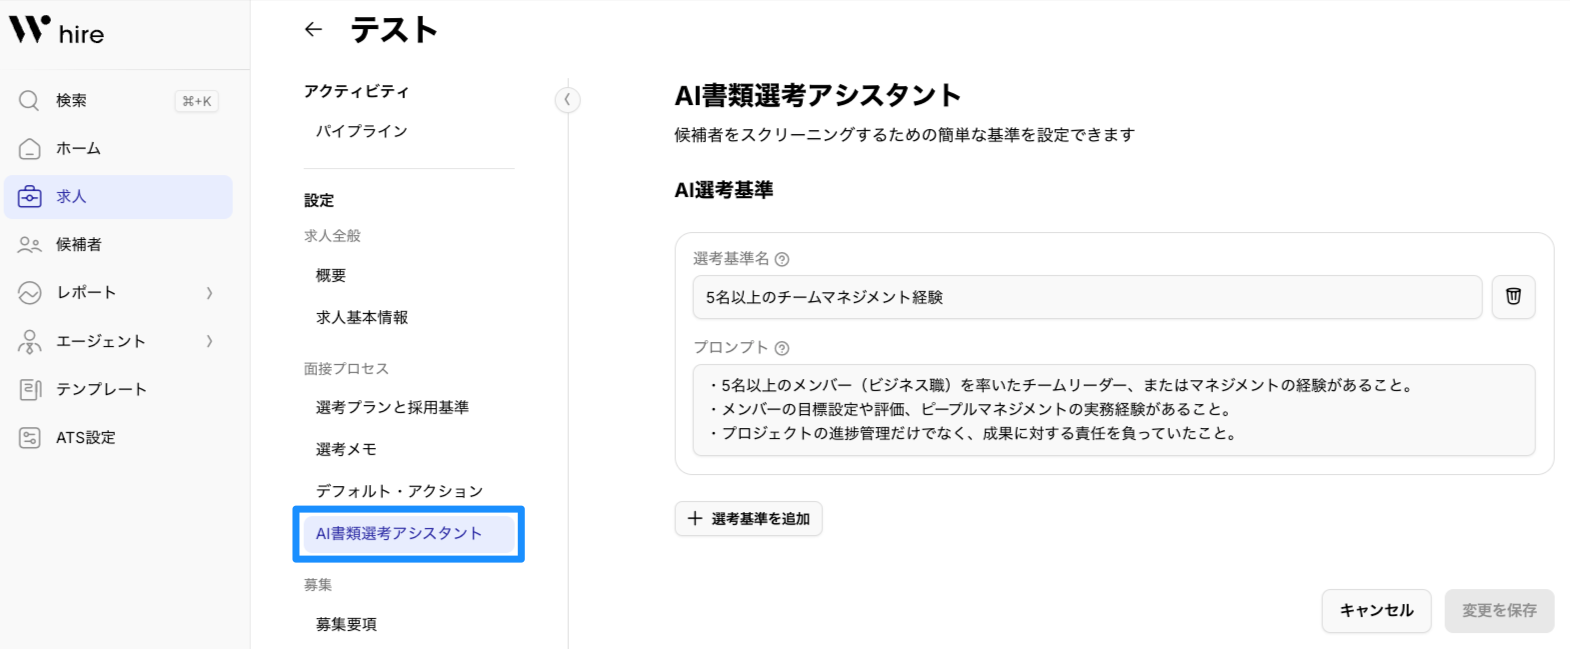Click into the プロンプト text area
This screenshot has height=649, width=1570.
[x=1113, y=409]
